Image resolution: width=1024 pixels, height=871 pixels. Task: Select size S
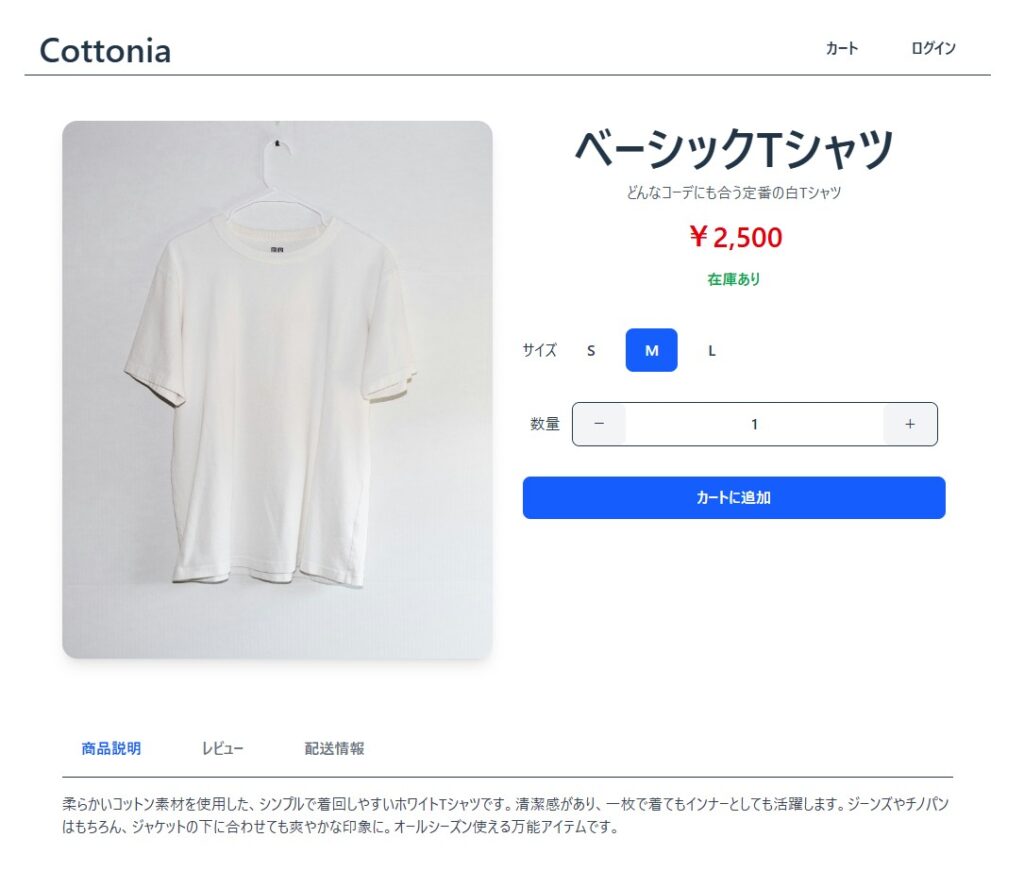coord(591,350)
